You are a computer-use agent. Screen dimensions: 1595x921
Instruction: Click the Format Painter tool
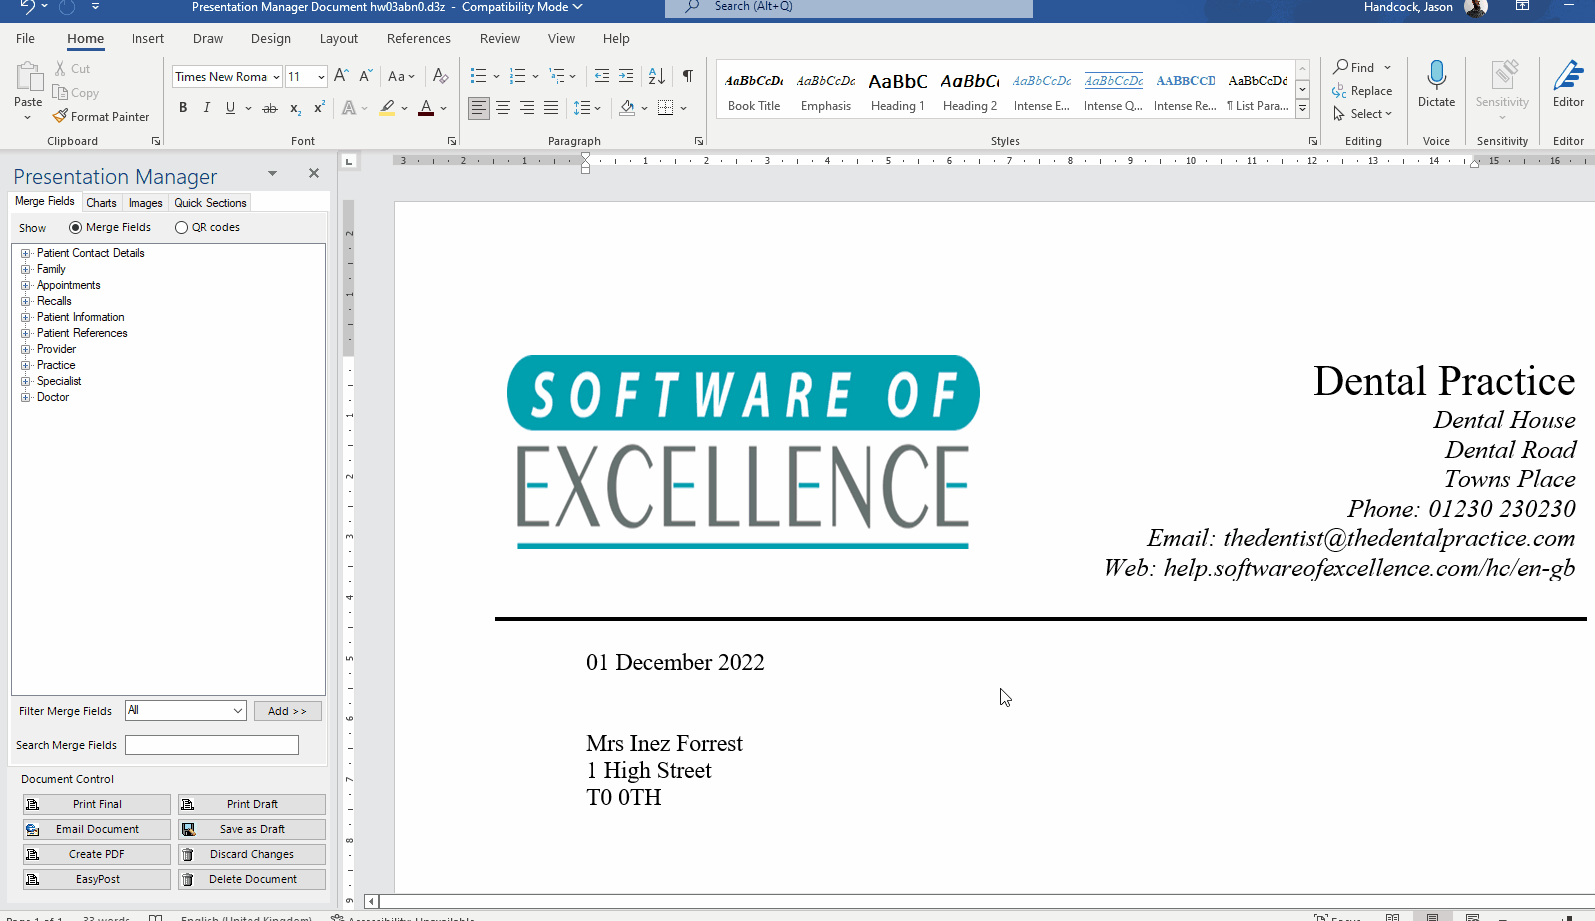pyautogui.click(x=101, y=117)
